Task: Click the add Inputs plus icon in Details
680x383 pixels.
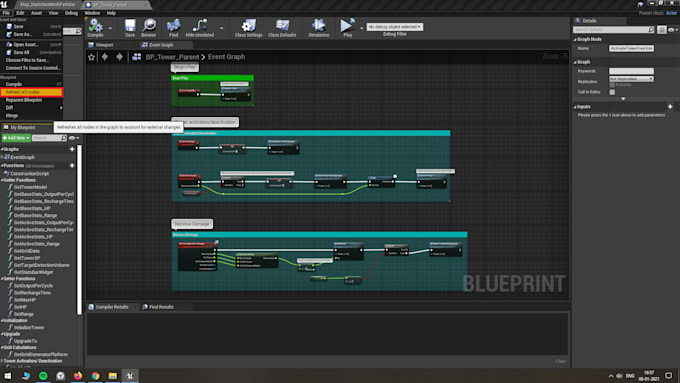Action: pyautogui.click(x=670, y=107)
